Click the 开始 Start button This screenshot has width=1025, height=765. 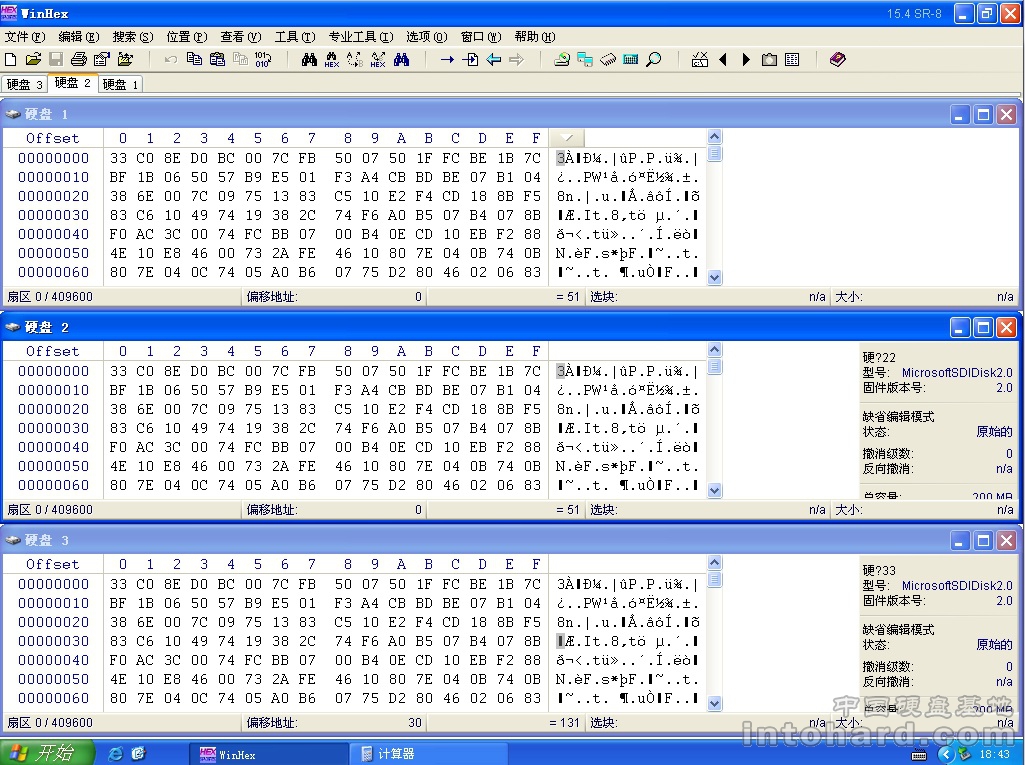[46, 754]
